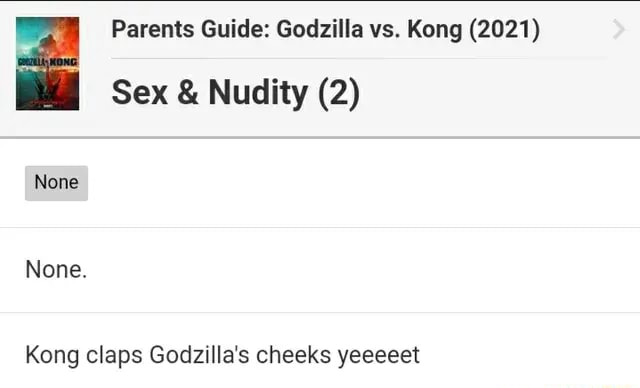
Task: Click Godzilla in the header title
Action: (x=320, y=29)
